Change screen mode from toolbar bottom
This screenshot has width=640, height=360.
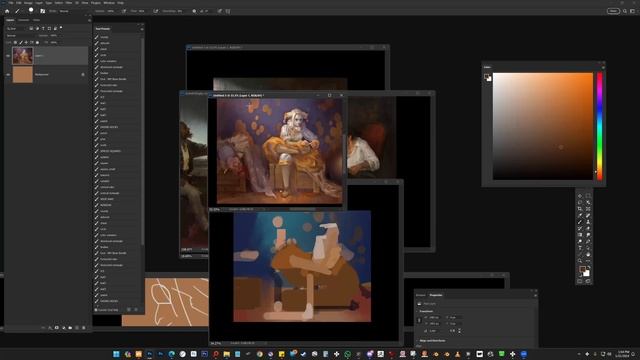tap(588, 281)
